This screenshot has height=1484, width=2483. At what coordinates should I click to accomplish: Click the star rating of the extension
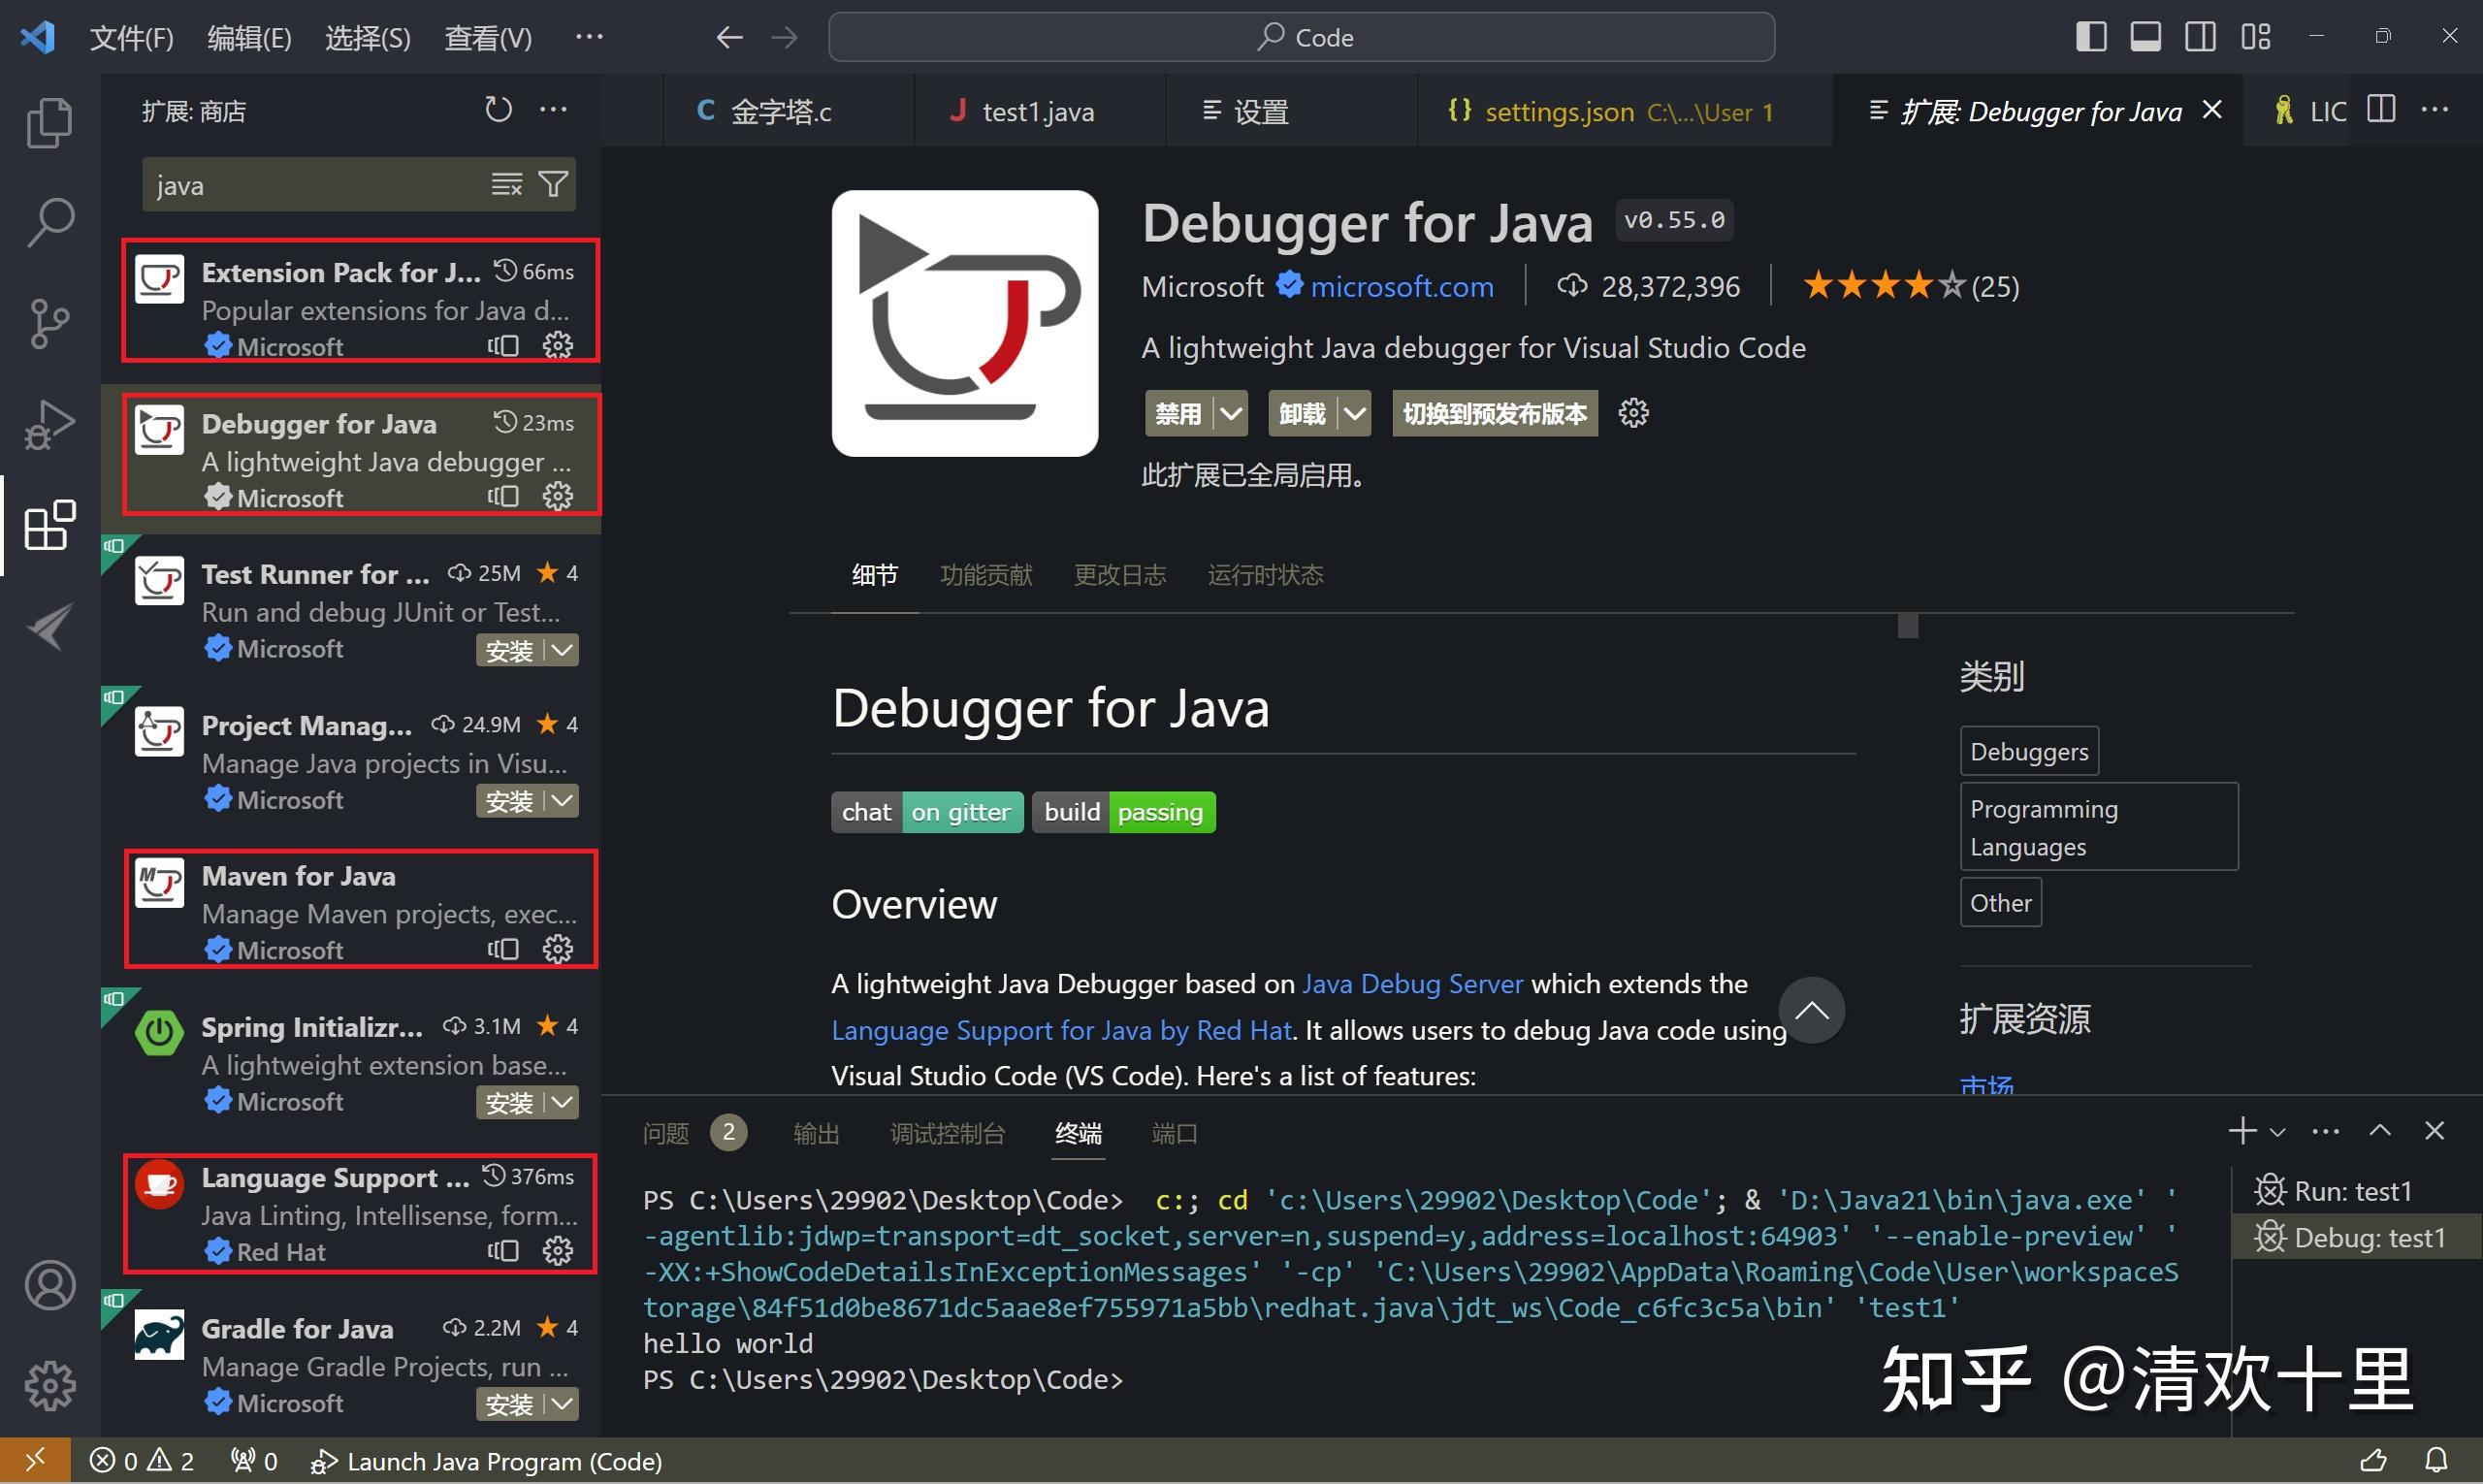click(x=1911, y=287)
